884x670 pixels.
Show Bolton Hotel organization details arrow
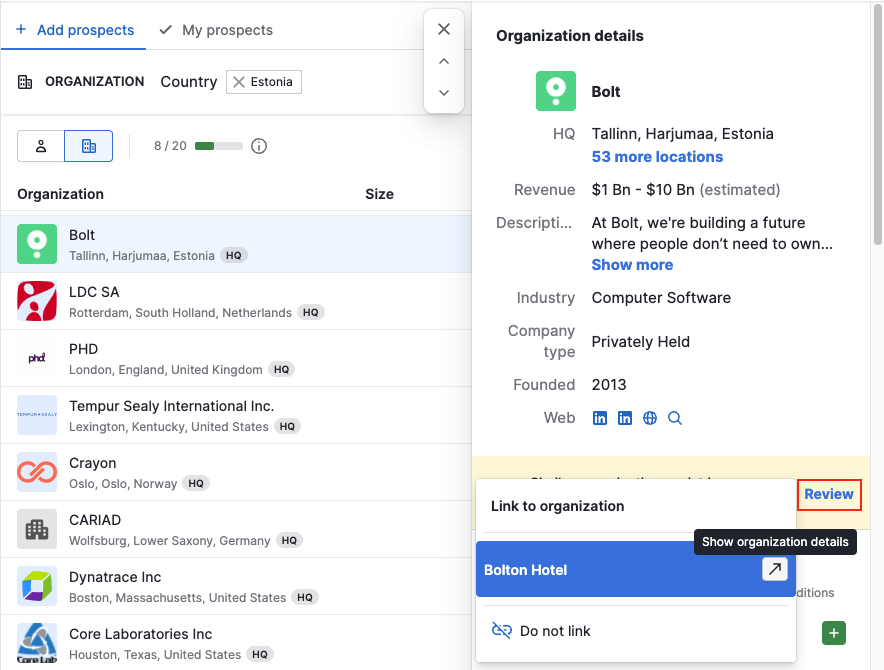click(x=774, y=569)
